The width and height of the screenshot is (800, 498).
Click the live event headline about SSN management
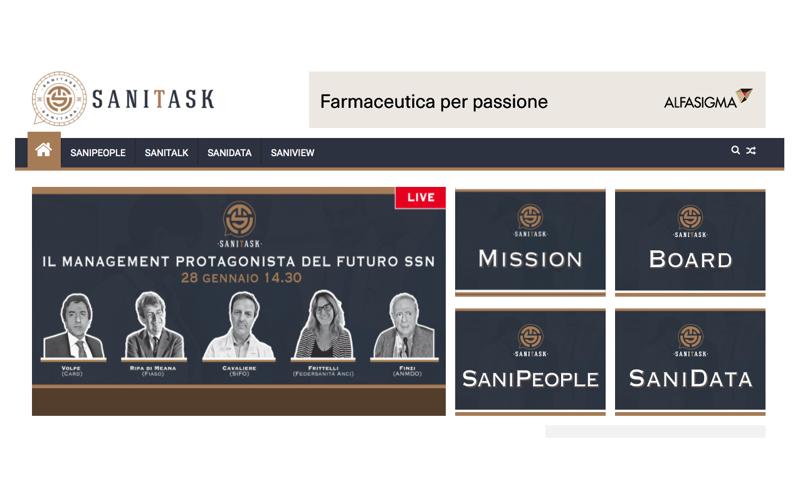point(239,262)
